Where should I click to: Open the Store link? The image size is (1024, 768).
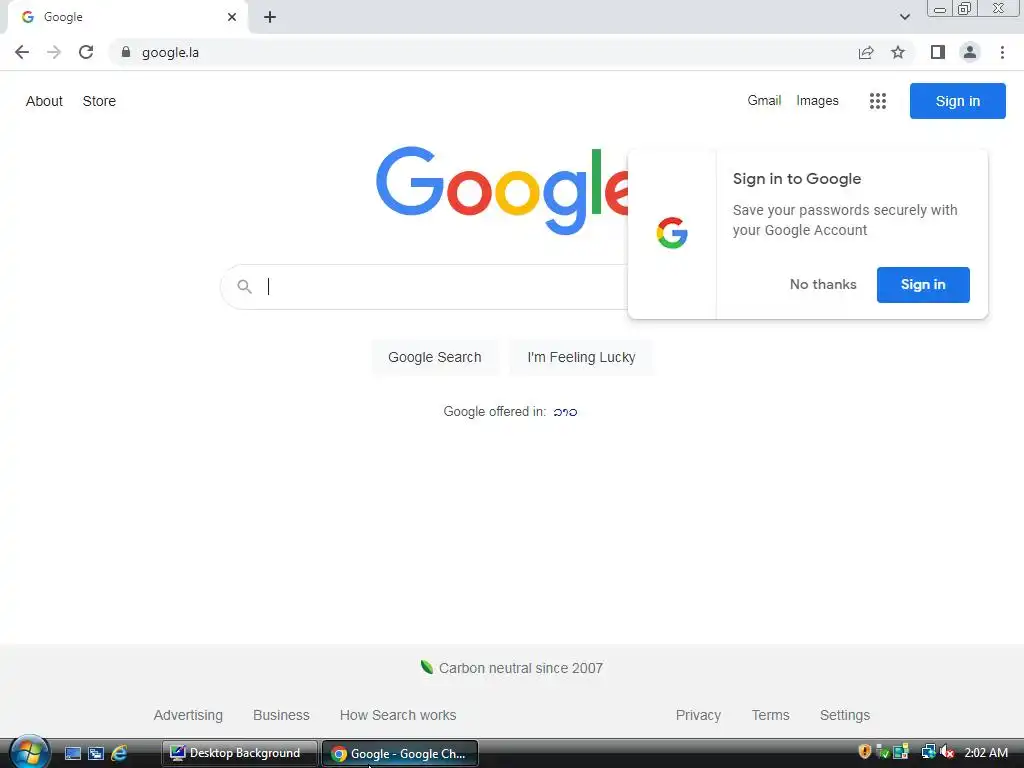[x=99, y=101]
